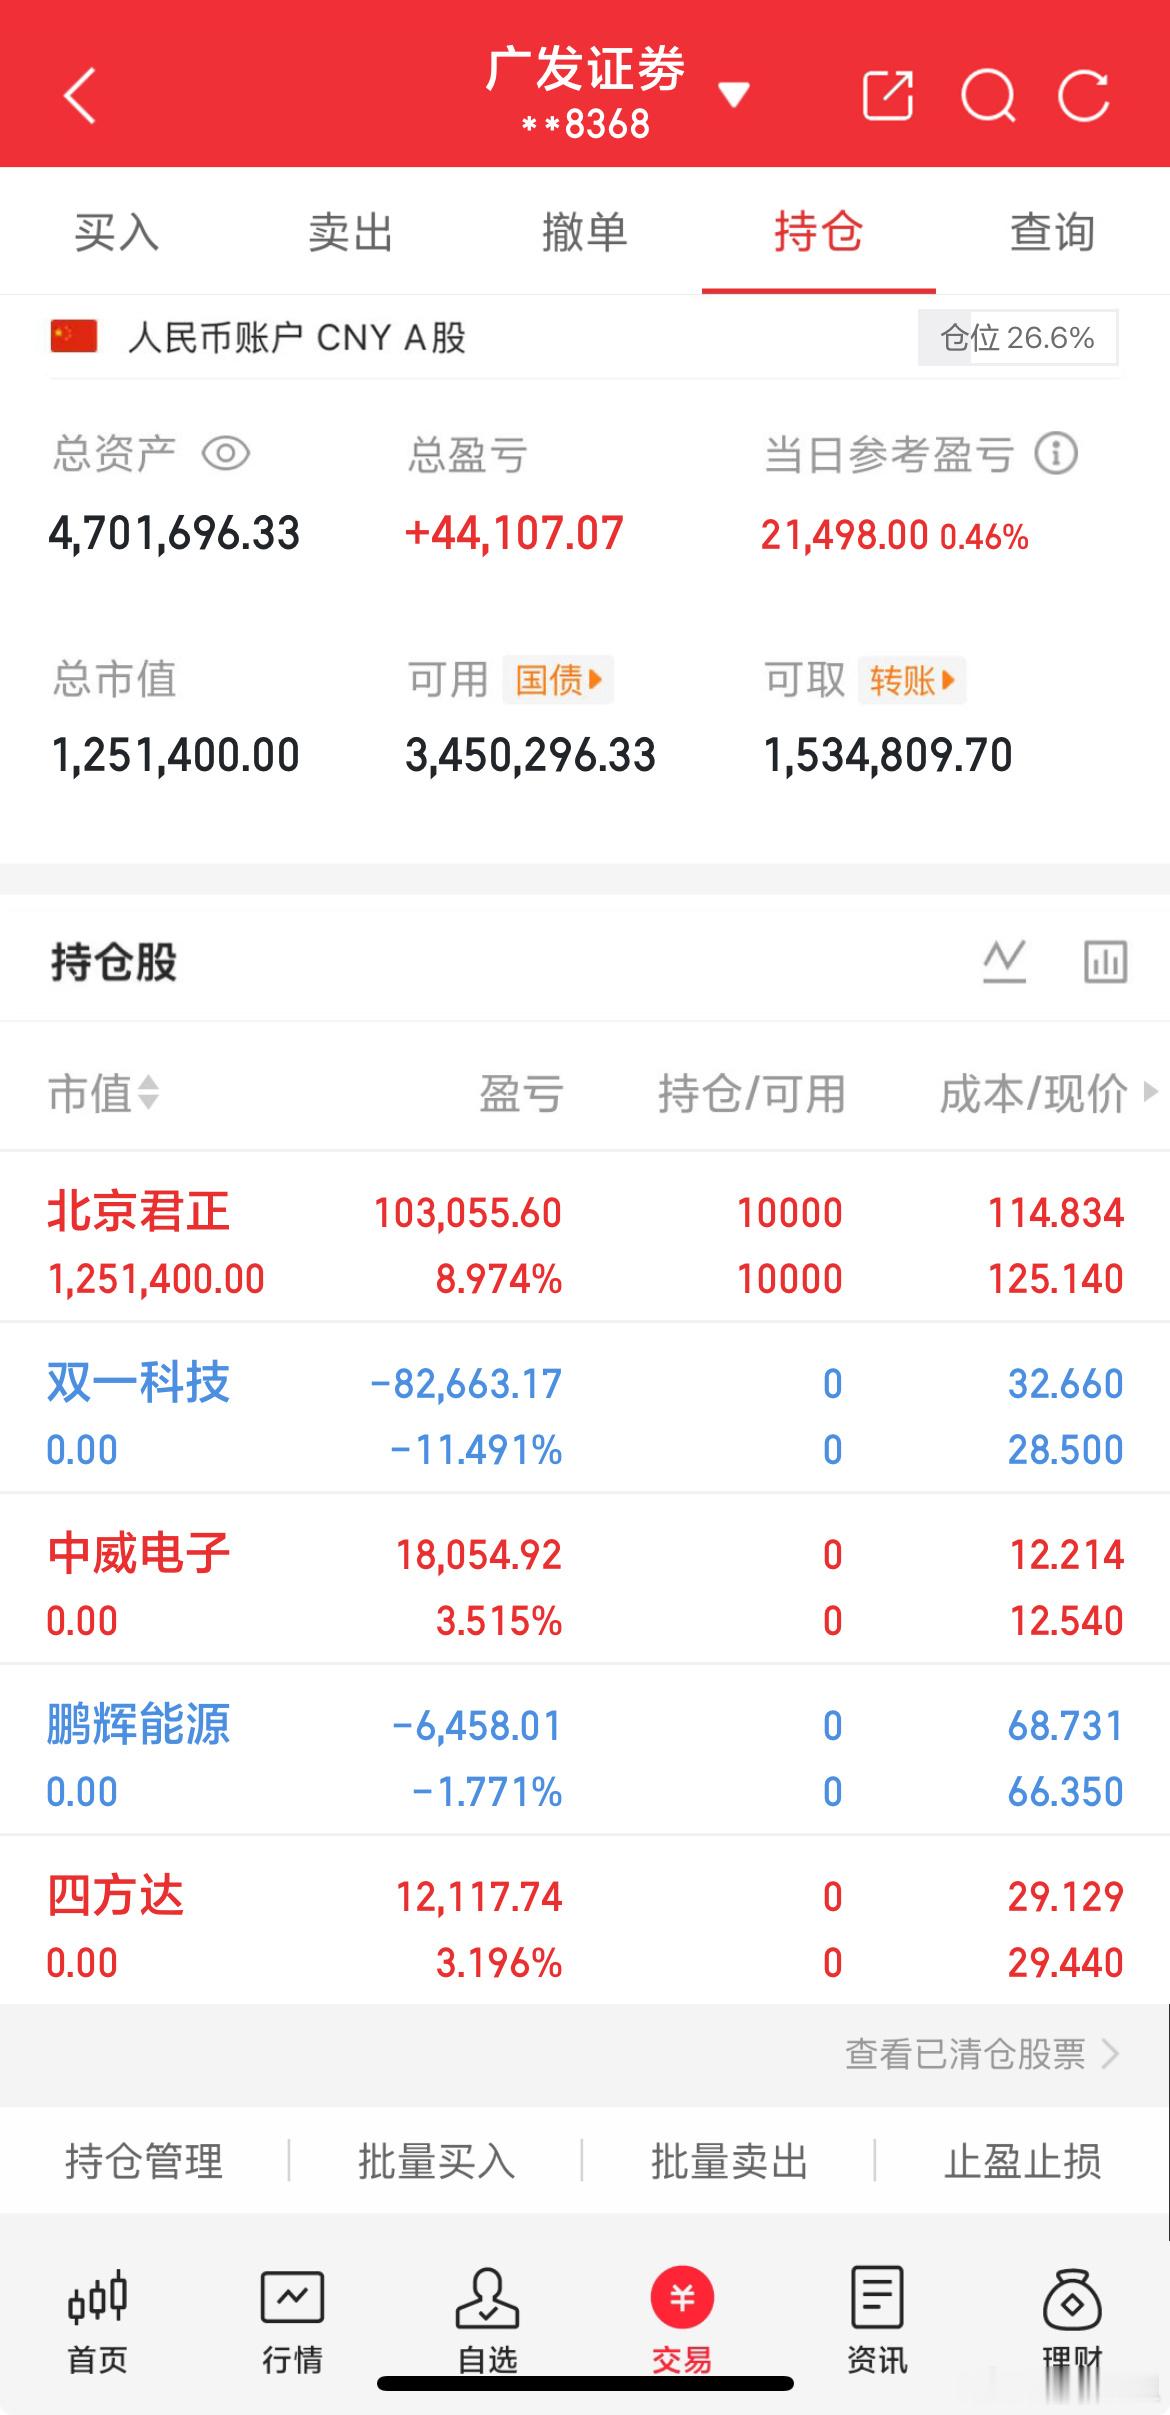Tap 北京君正 profit 103,055.60
The image size is (1170, 2415).
pos(468,1213)
